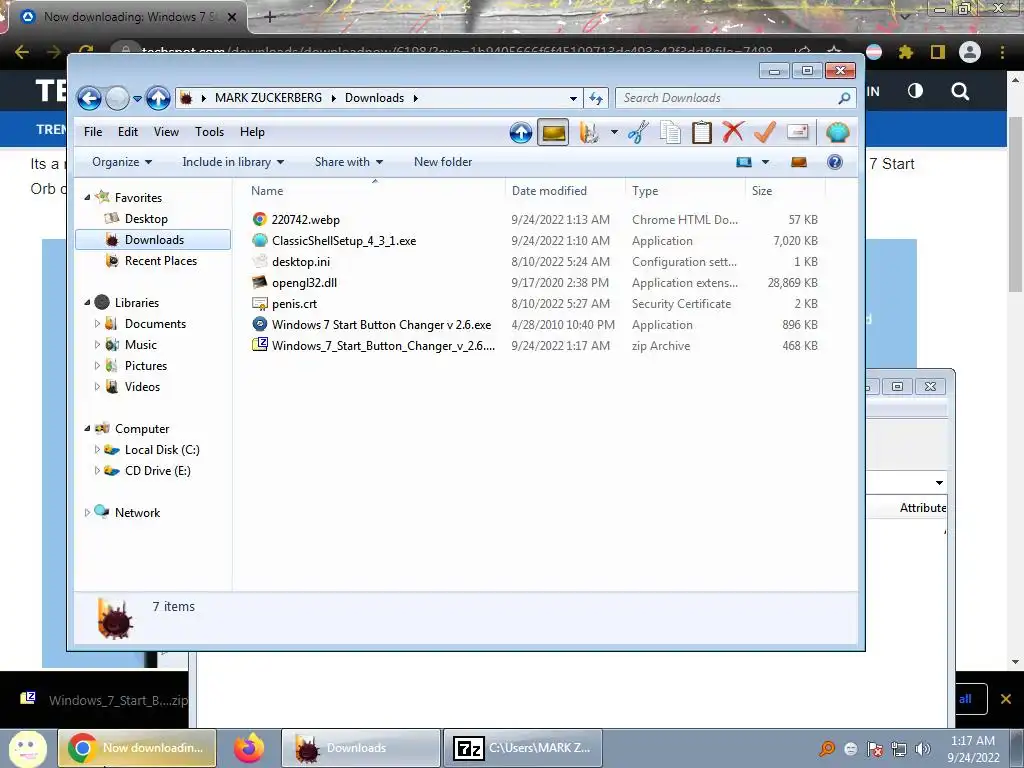Select Downloads in the navigation pane
The width and height of the screenshot is (1024, 768).
coord(154,240)
